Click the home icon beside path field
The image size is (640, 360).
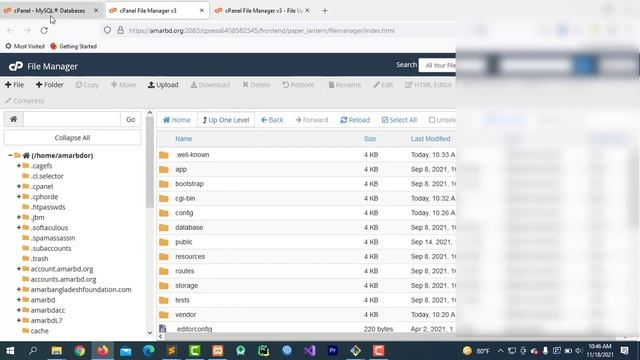coord(13,119)
